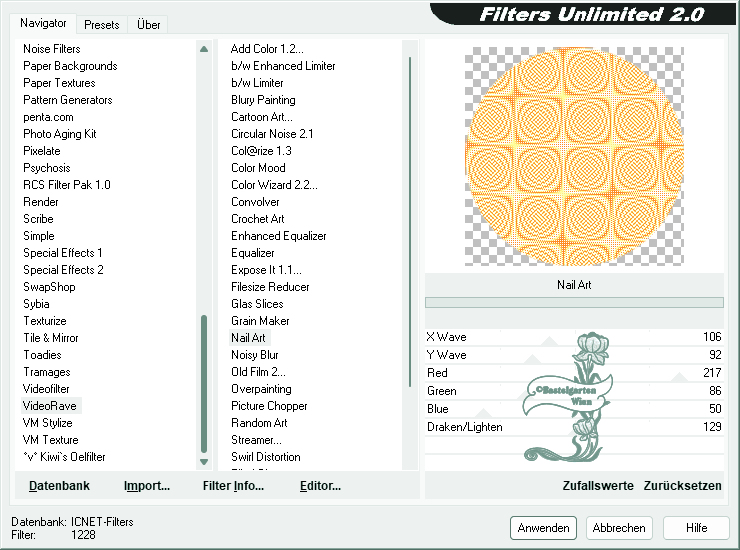The width and height of the screenshot is (740, 550).
Task: Select the Render category
Action: point(41,202)
